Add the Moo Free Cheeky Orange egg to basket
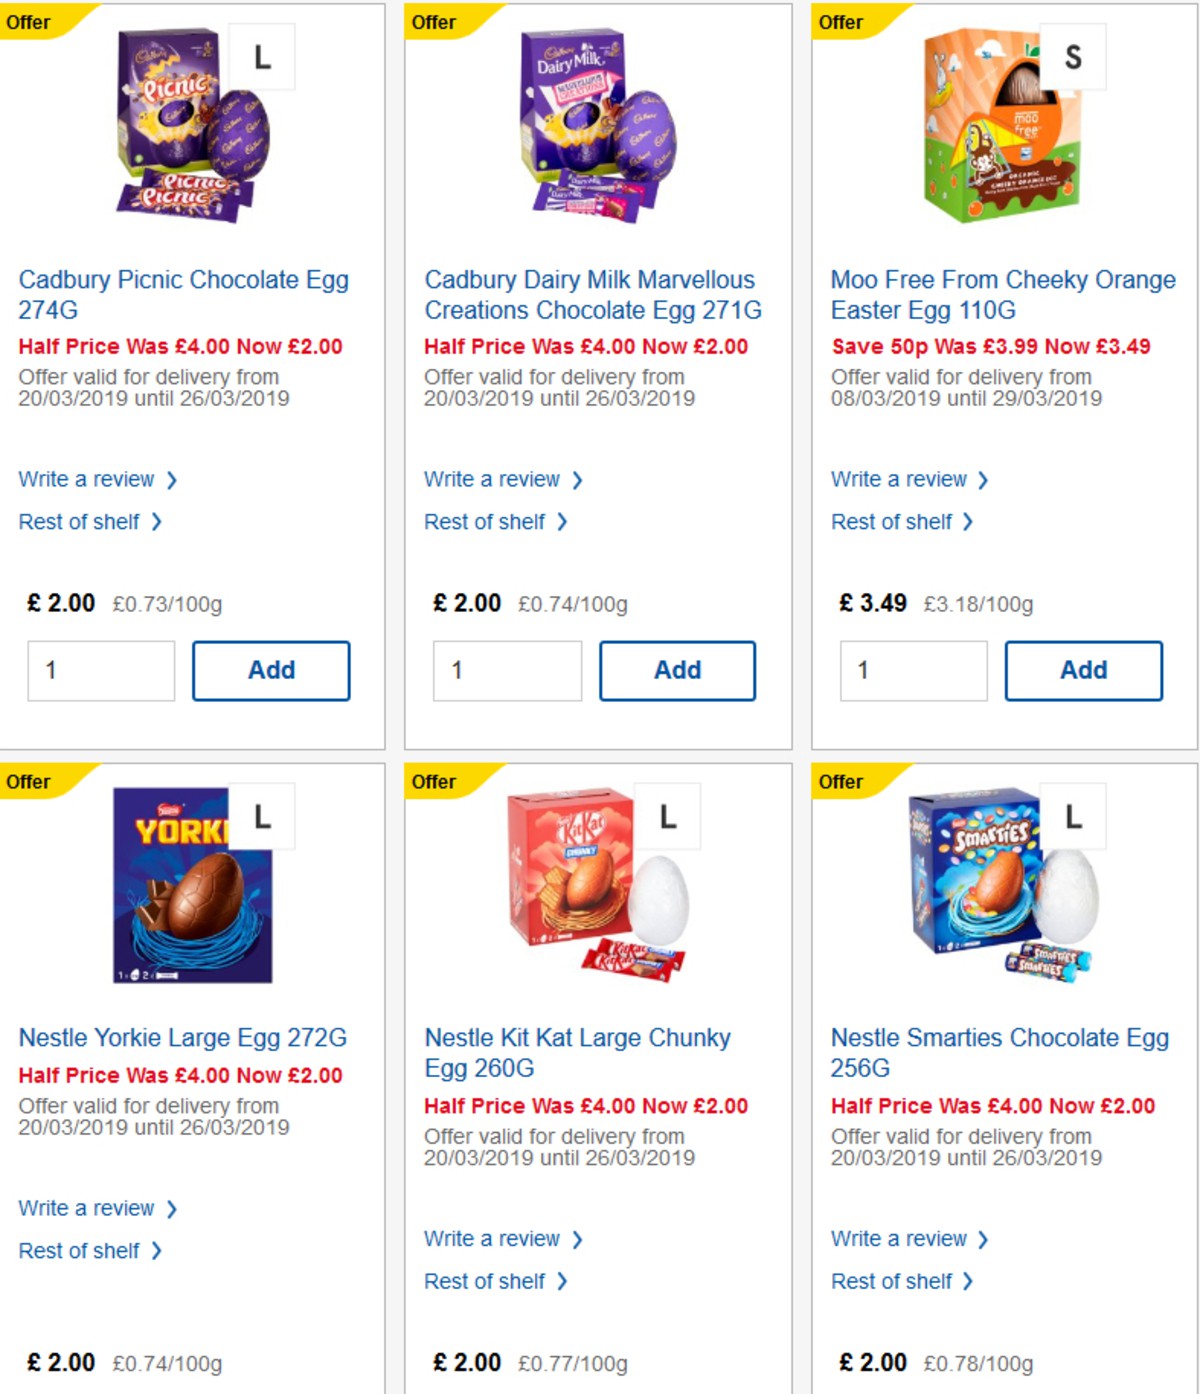The height and width of the screenshot is (1394, 1200). coord(1083,670)
